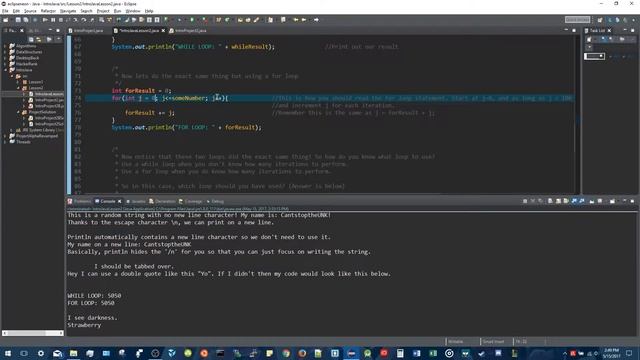Open the Edit menu
This screenshot has height=360, width=640.
[16, 11]
